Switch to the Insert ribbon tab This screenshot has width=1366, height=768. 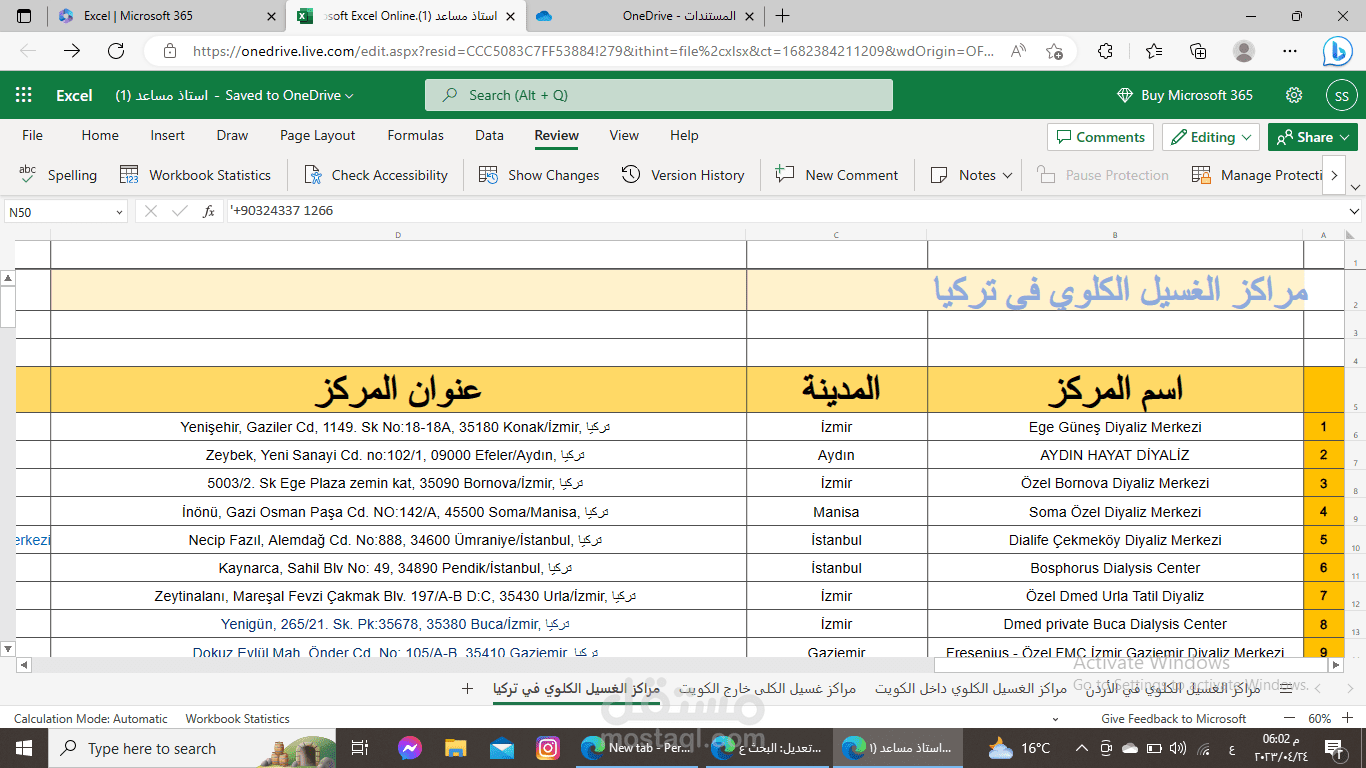click(167, 135)
